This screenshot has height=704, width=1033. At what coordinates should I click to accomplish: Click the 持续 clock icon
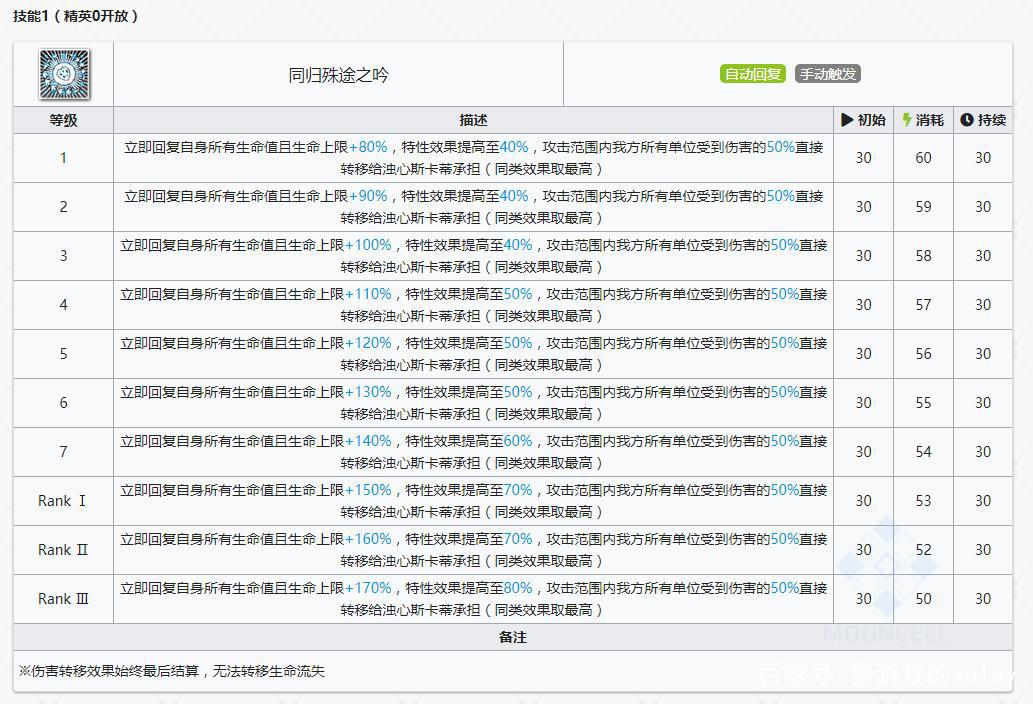966,120
